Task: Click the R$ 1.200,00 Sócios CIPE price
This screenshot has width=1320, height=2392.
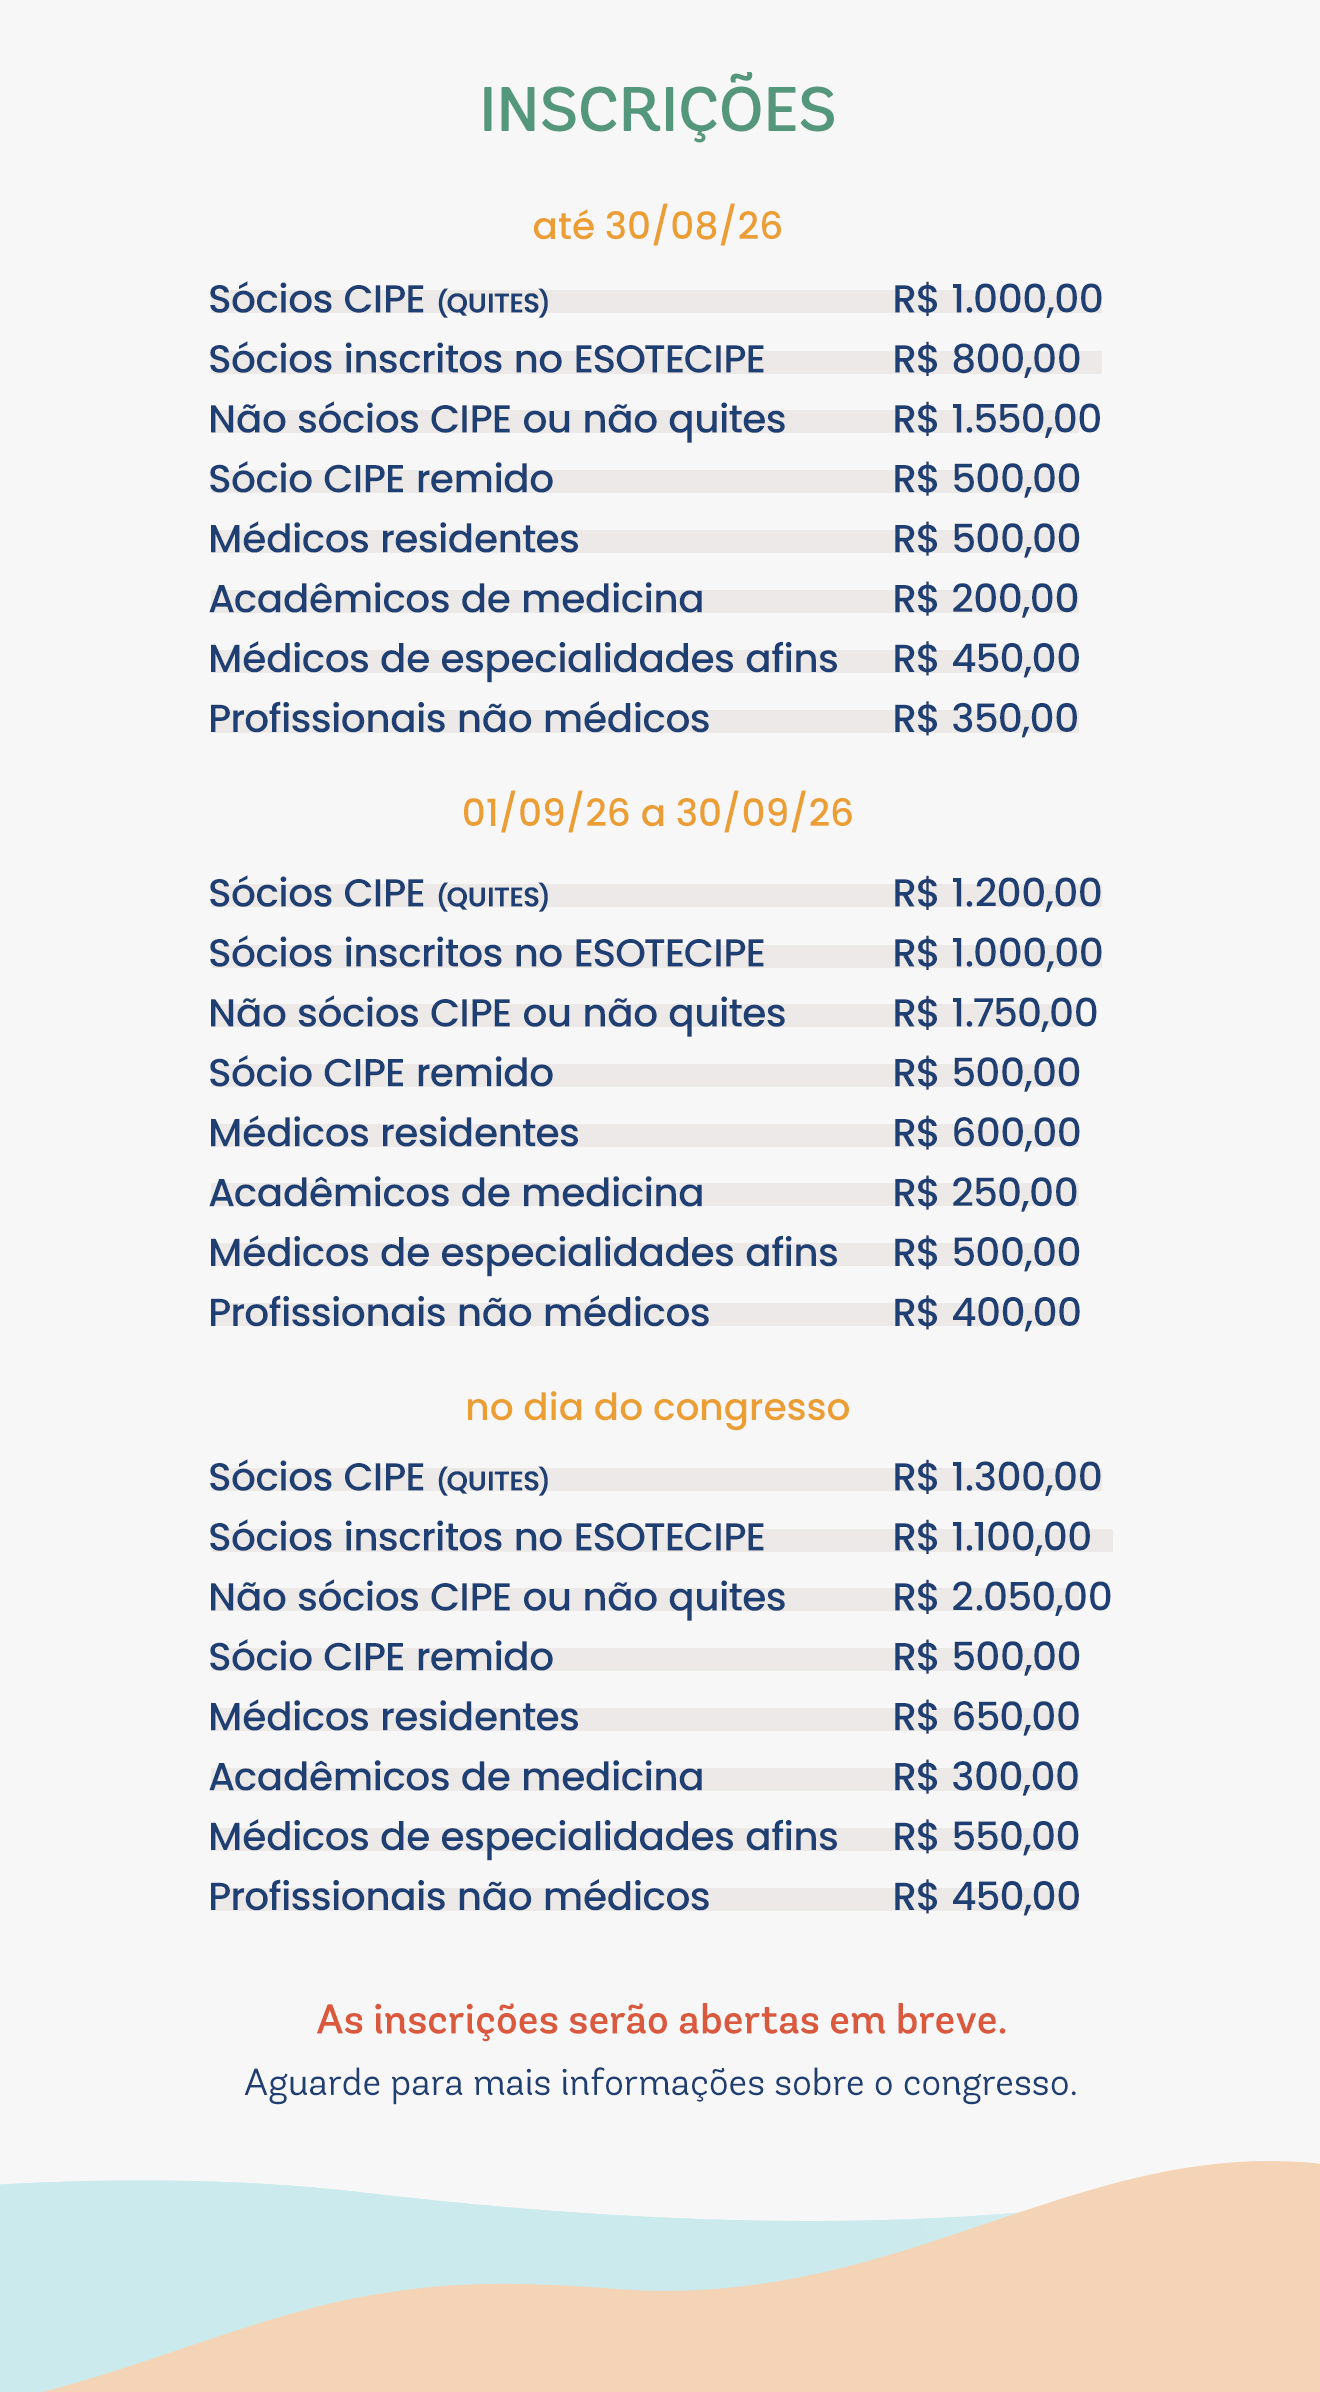Action: 996,893
